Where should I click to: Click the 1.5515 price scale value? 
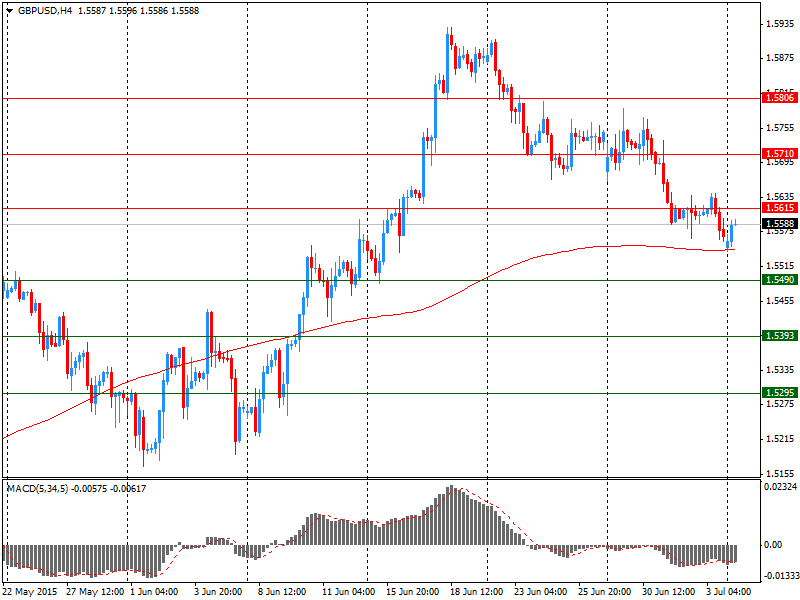tap(780, 266)
